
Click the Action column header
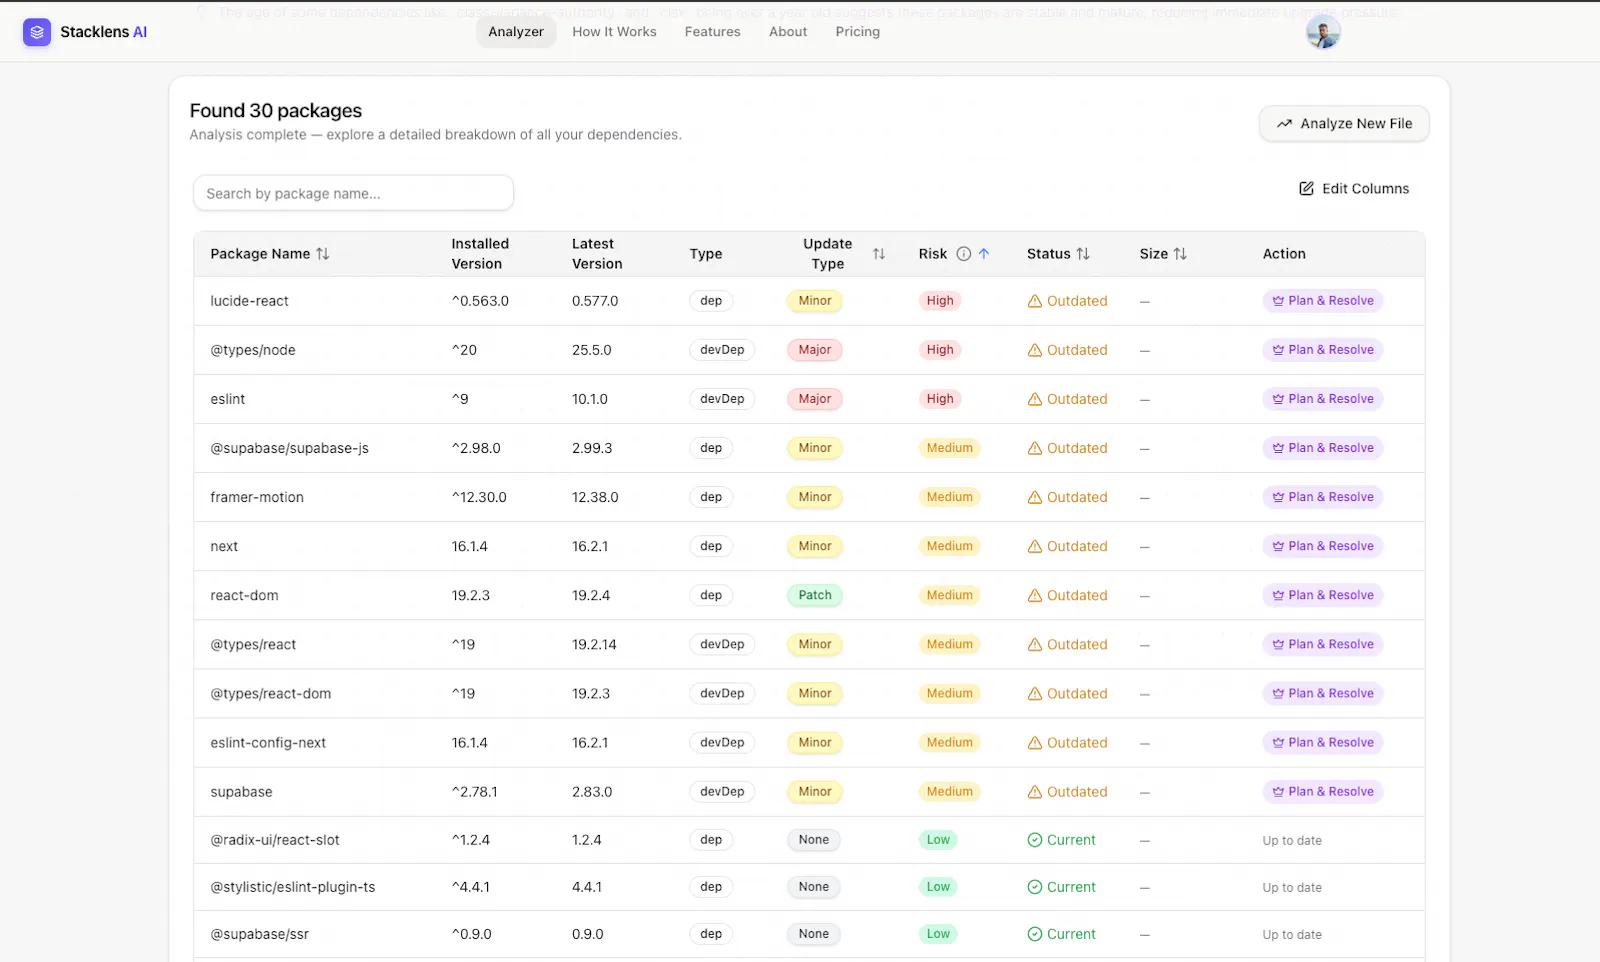(1284, 254)
